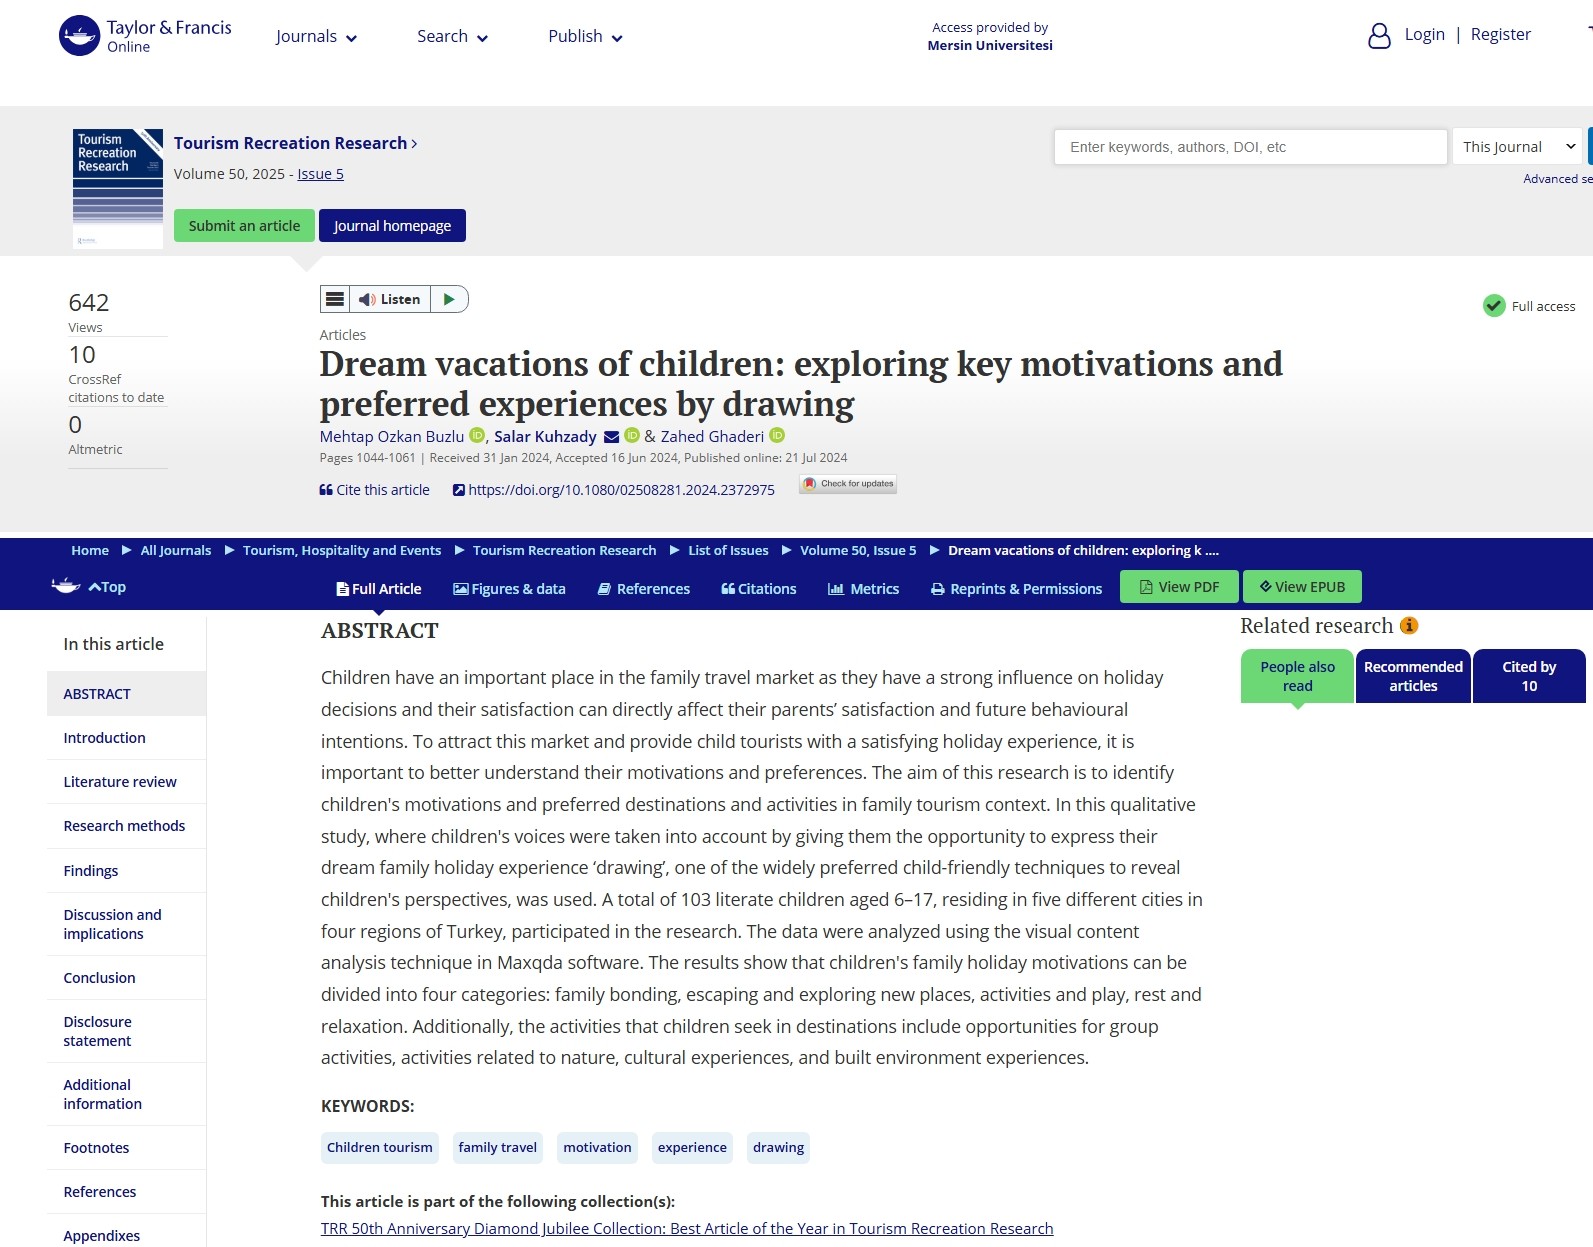Open the This Journal scope selector
1593x1247 pixels.
tap(1517, 147)
